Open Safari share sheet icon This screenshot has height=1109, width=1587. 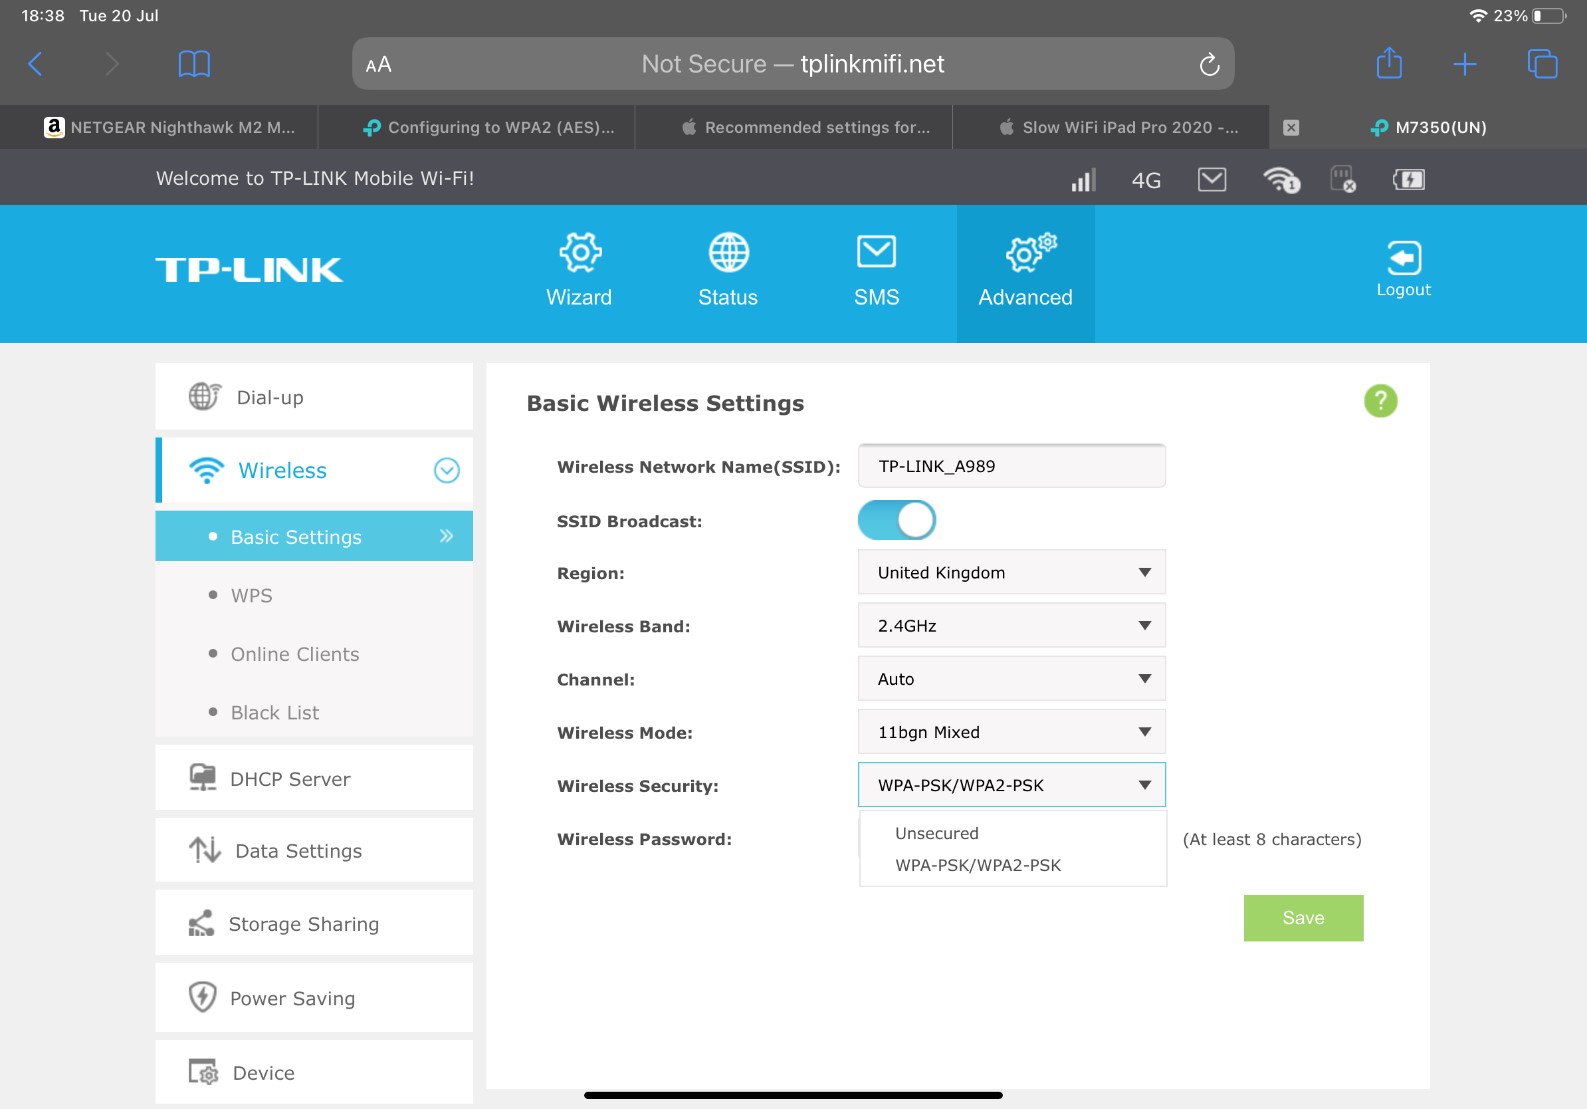pyautogui.click(x=1389, y=63)
